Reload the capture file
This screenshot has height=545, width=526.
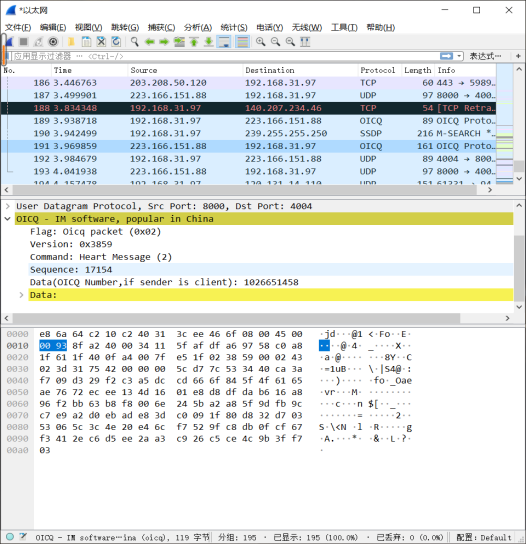pyautogui.click(x=116, y=42)
